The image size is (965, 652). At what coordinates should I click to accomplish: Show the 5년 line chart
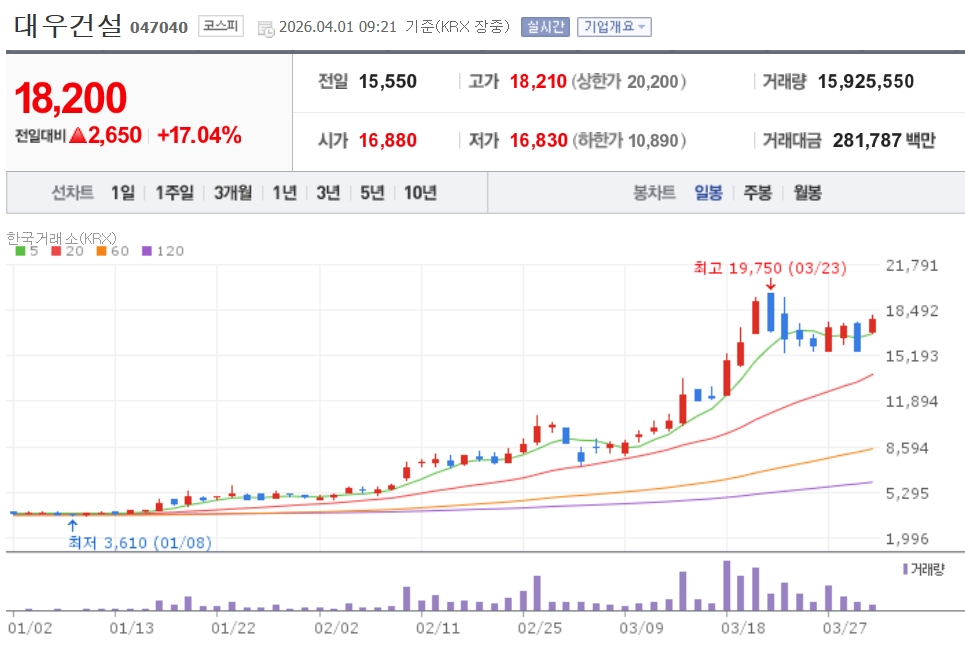point(372,193)
